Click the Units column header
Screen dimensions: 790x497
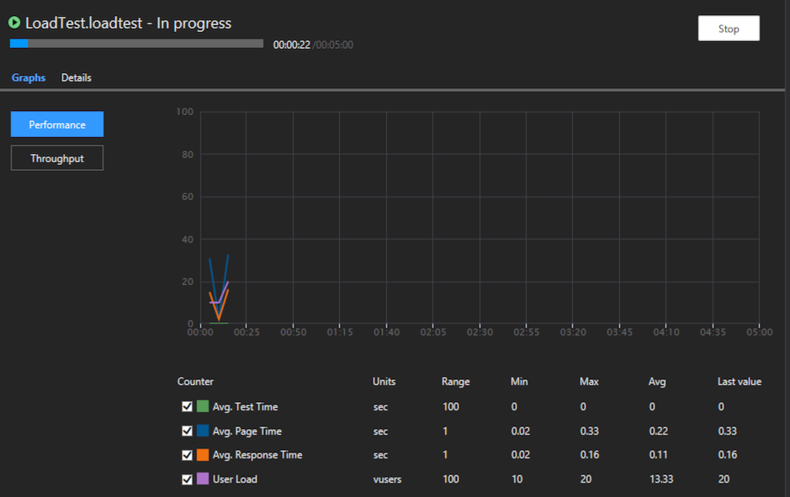384,382
